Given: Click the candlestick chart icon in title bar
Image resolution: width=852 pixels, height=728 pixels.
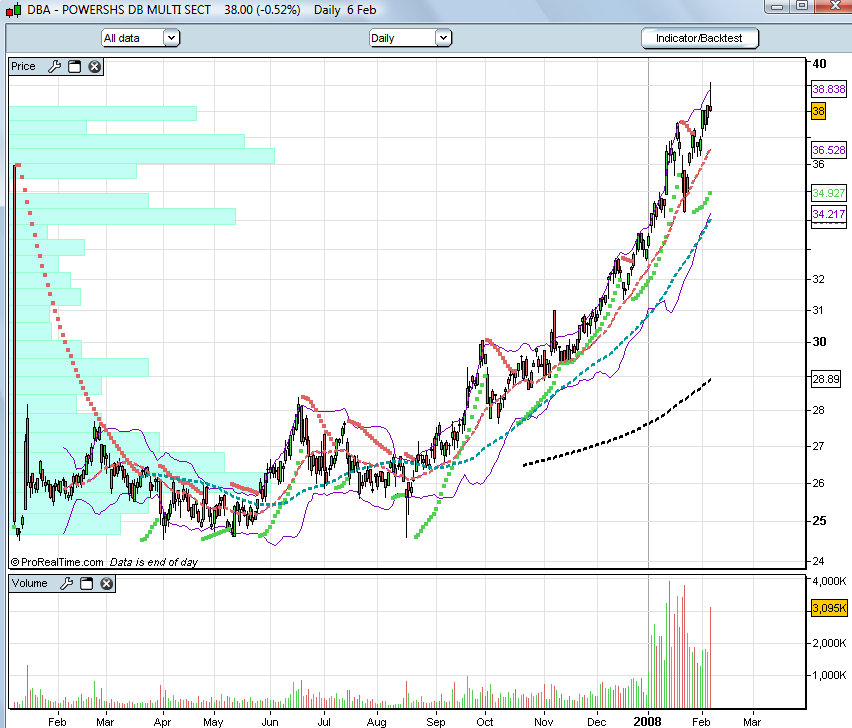Looking at the screenshot, I should pyautogui.click(x=14, y=10).
